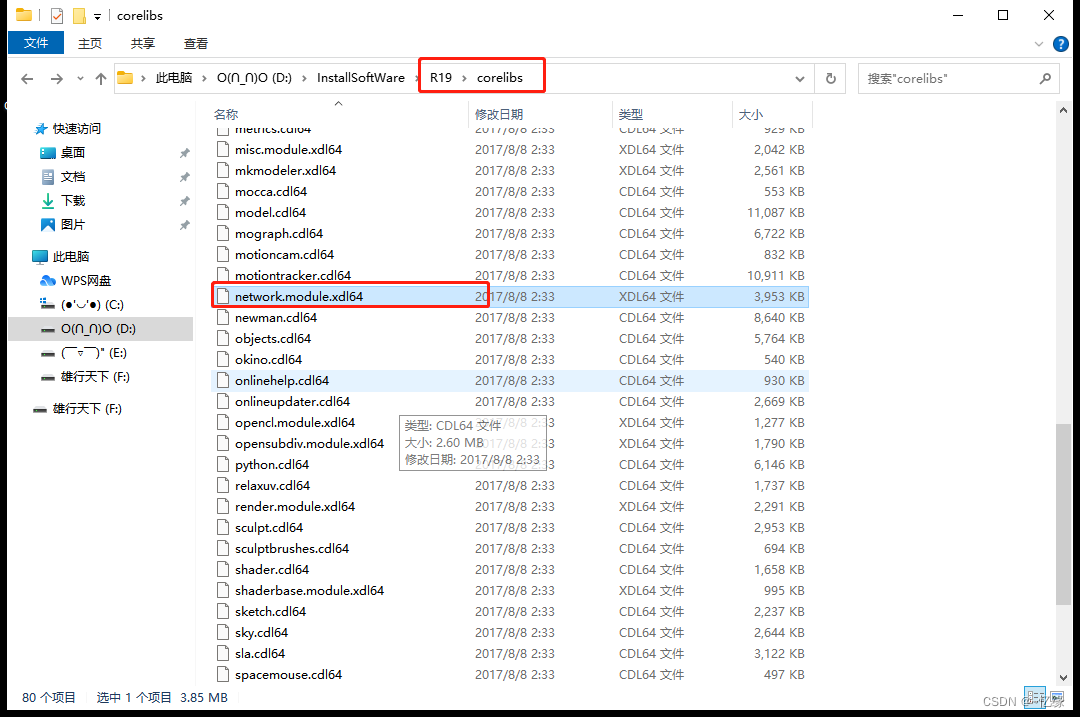Viewport: 1080px width, 717px height.
Task: Sort by the 名称 column header
Action: pos(226,114)
